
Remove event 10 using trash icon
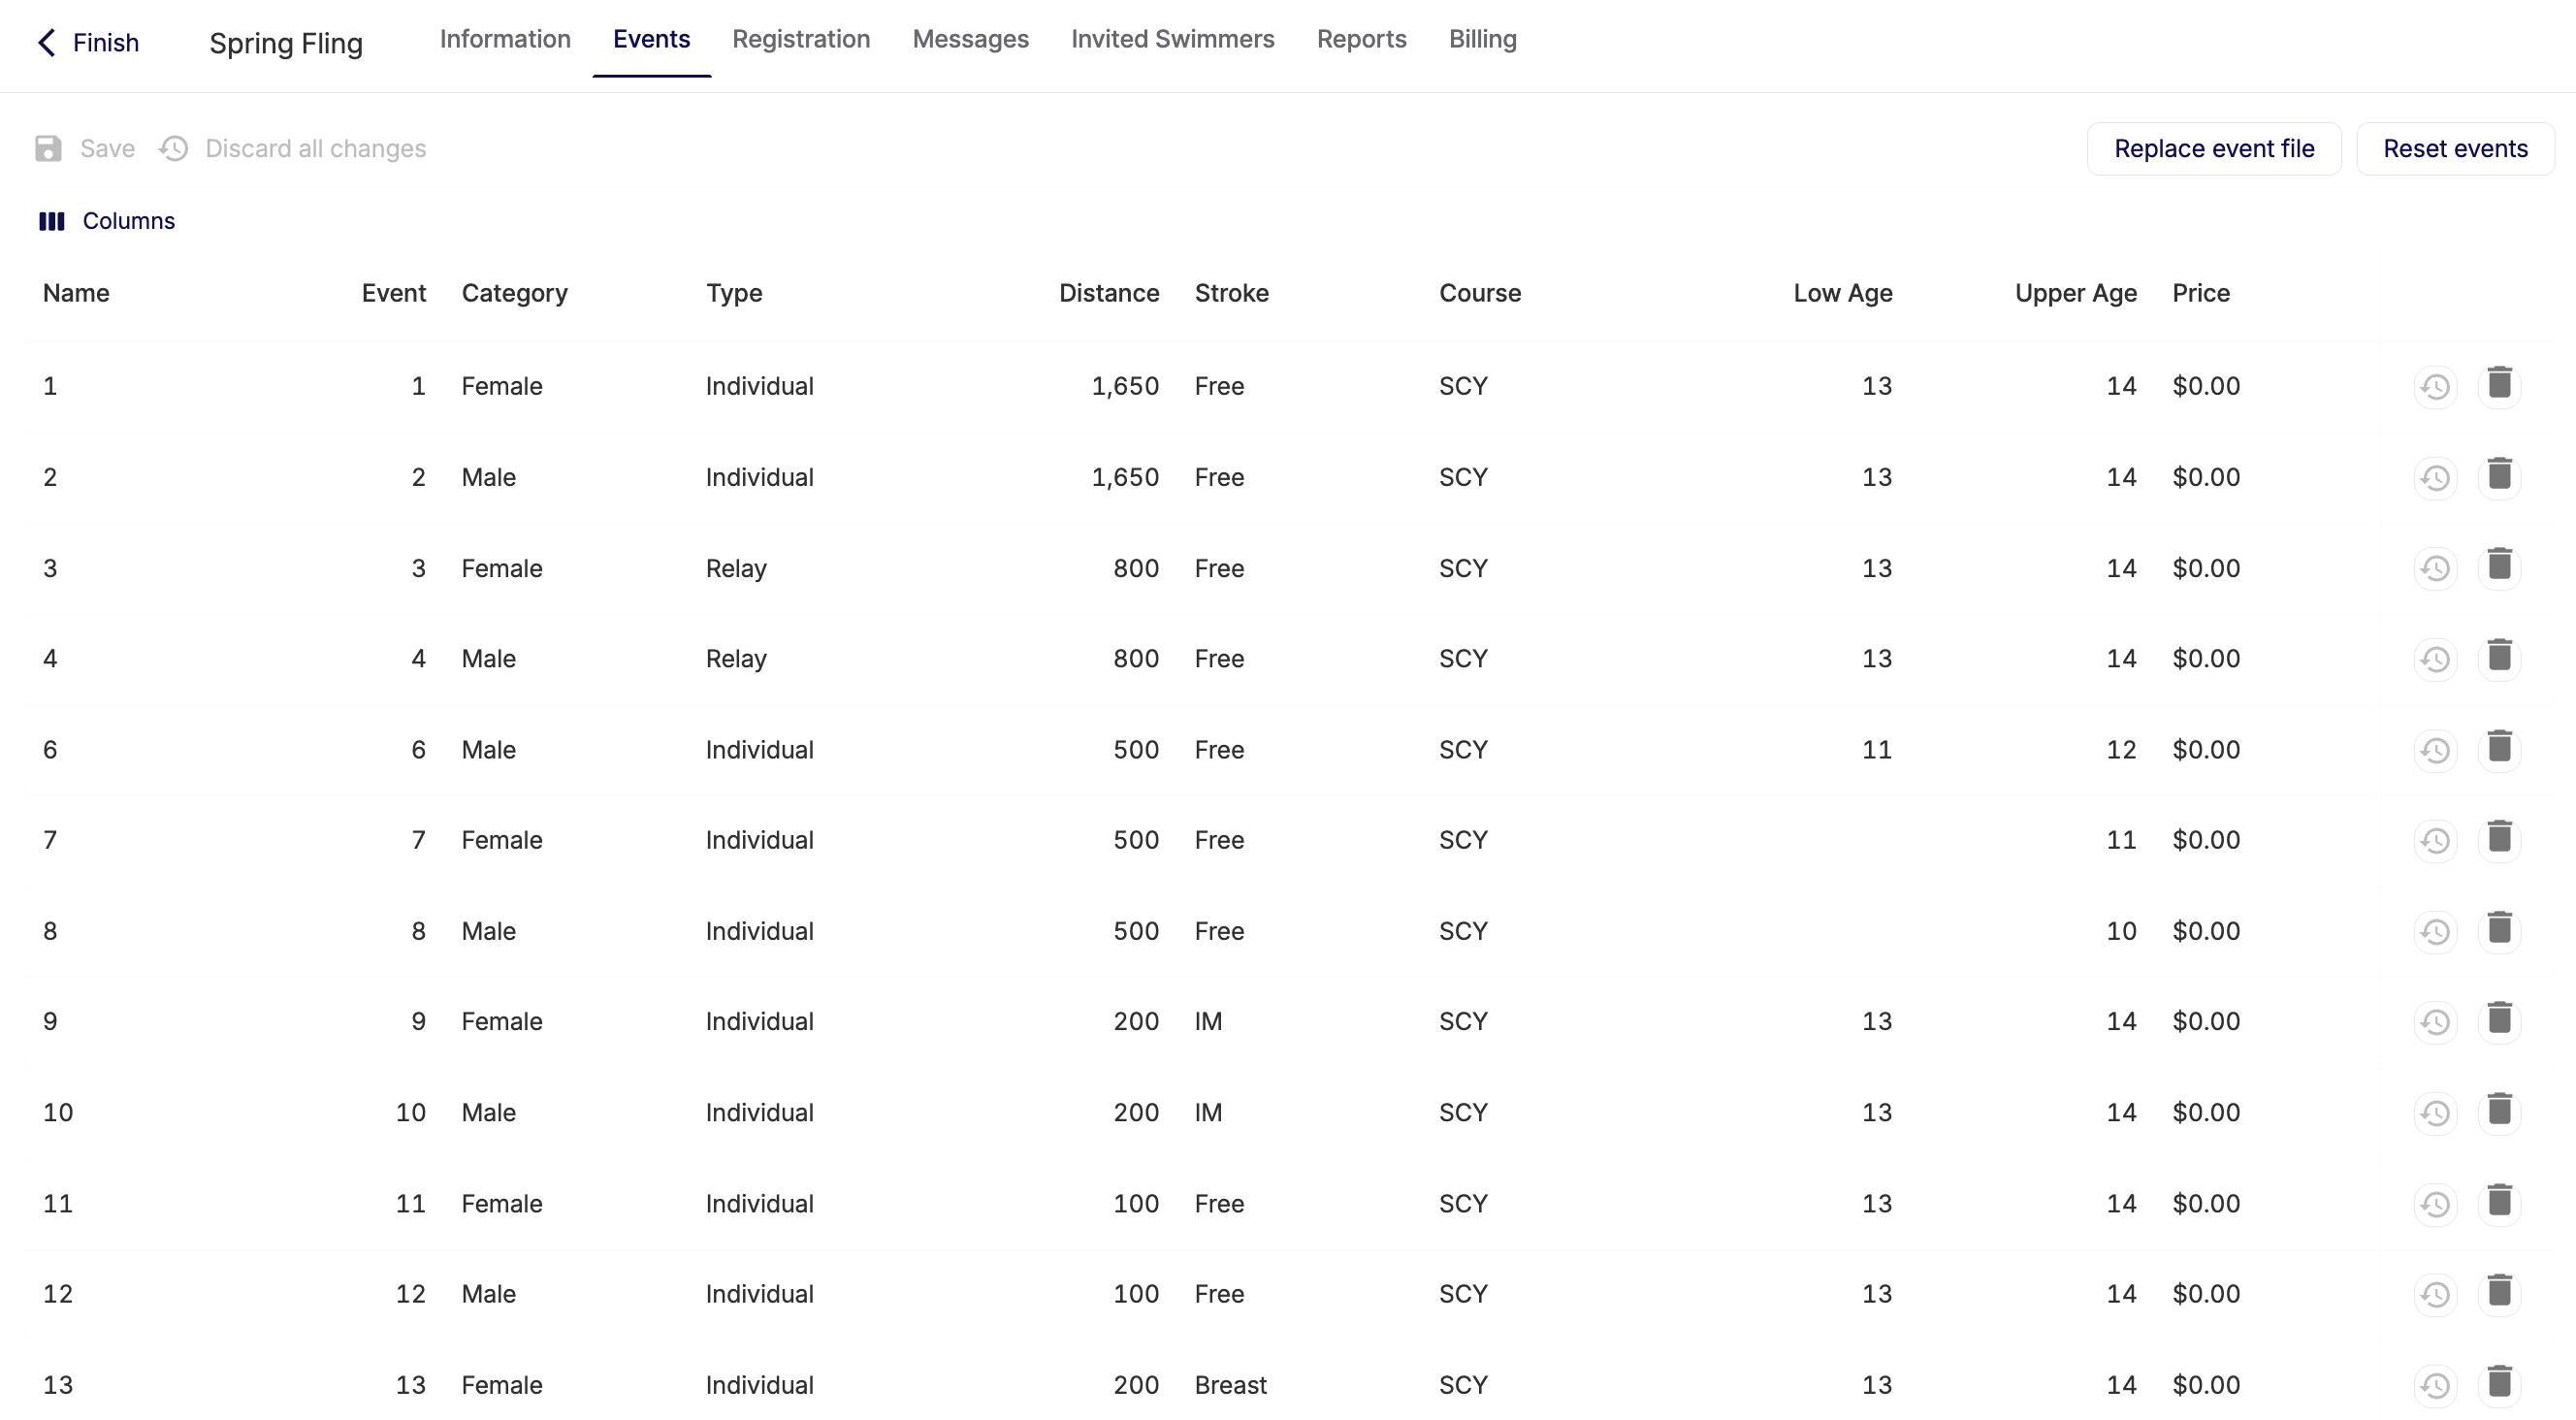(2499, 1111)
